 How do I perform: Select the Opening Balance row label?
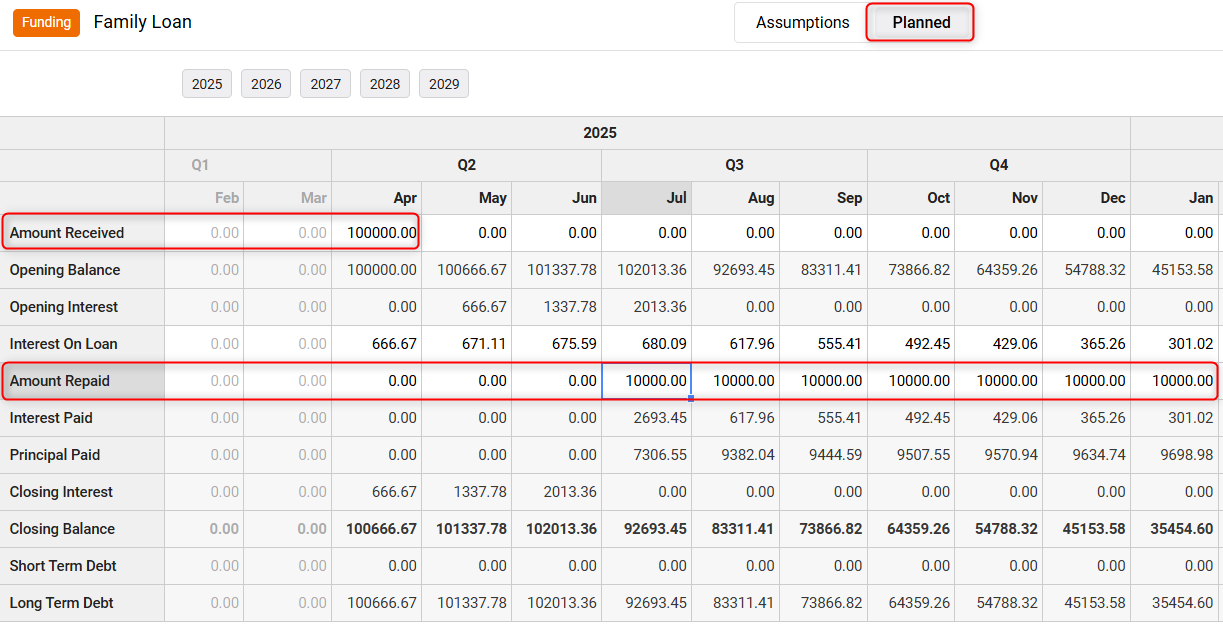coord(82,270)
